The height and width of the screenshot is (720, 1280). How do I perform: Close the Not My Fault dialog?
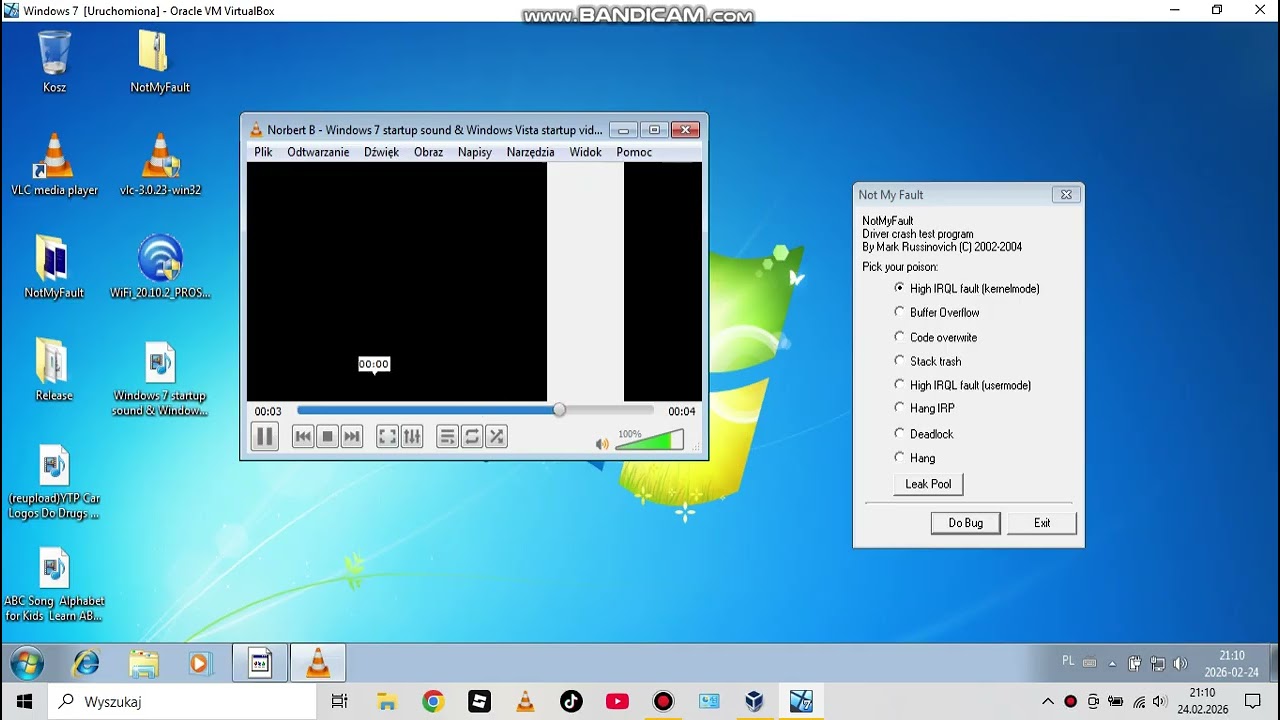click(x=1066, y=195)
